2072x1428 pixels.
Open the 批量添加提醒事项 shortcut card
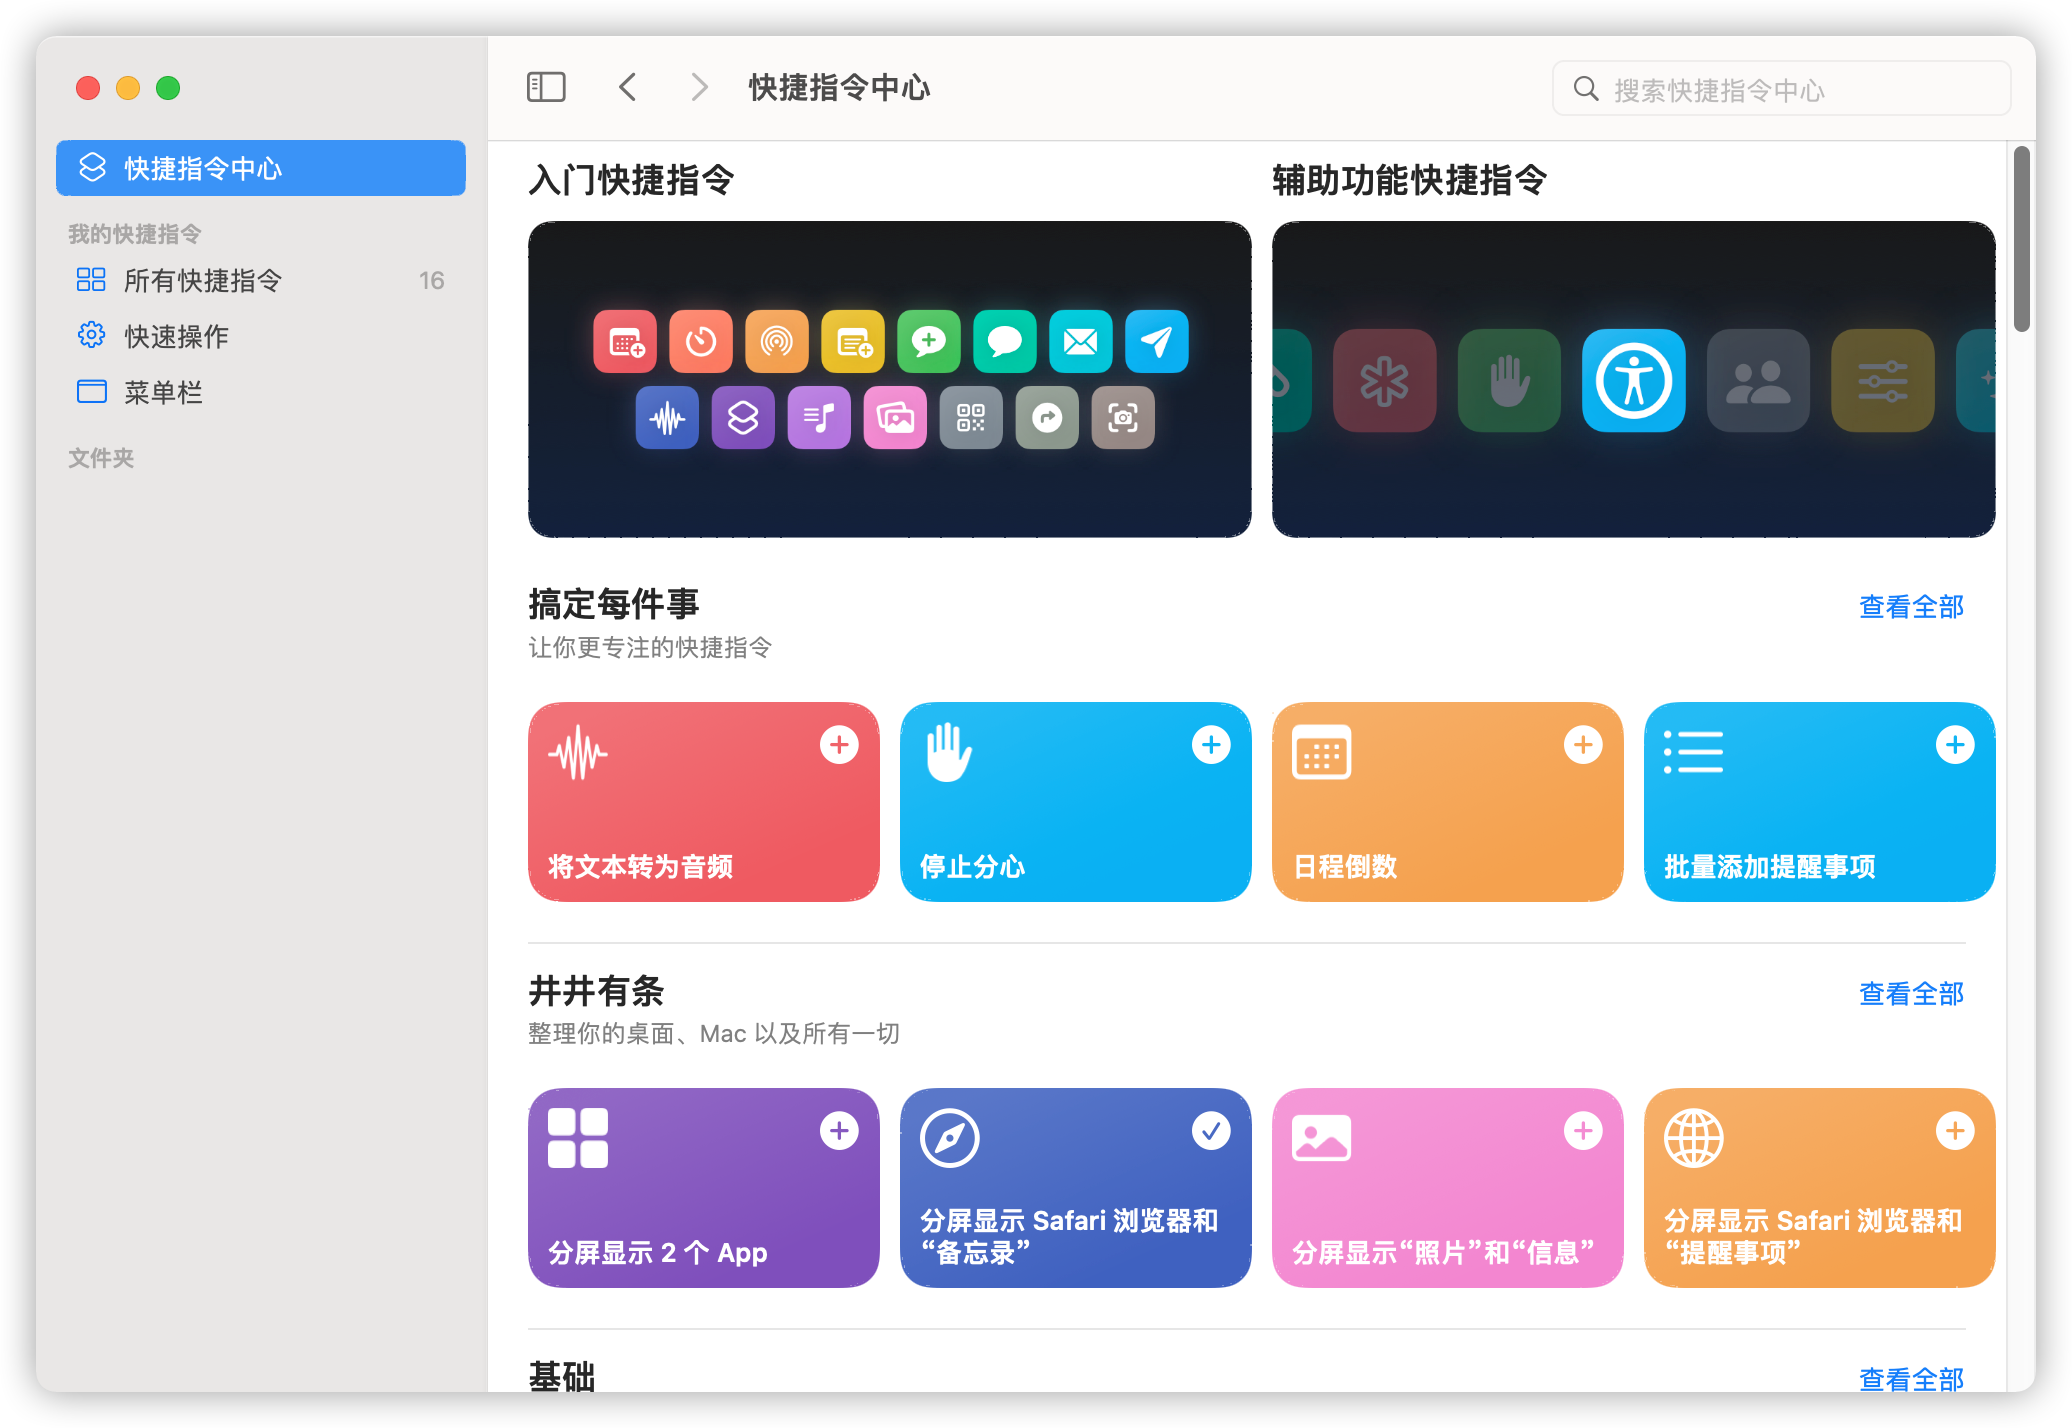pyautogui.click(x=1820, y=802)
